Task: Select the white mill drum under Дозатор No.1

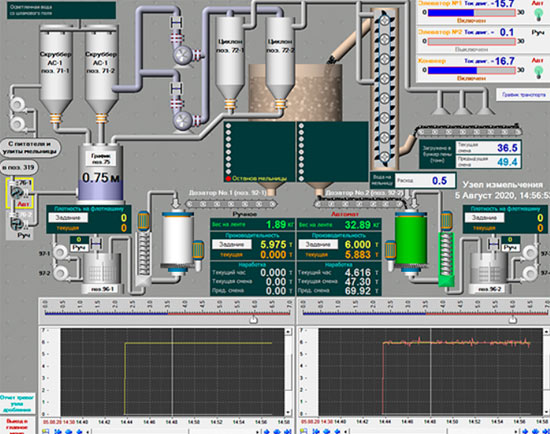Action: point(177,241)
